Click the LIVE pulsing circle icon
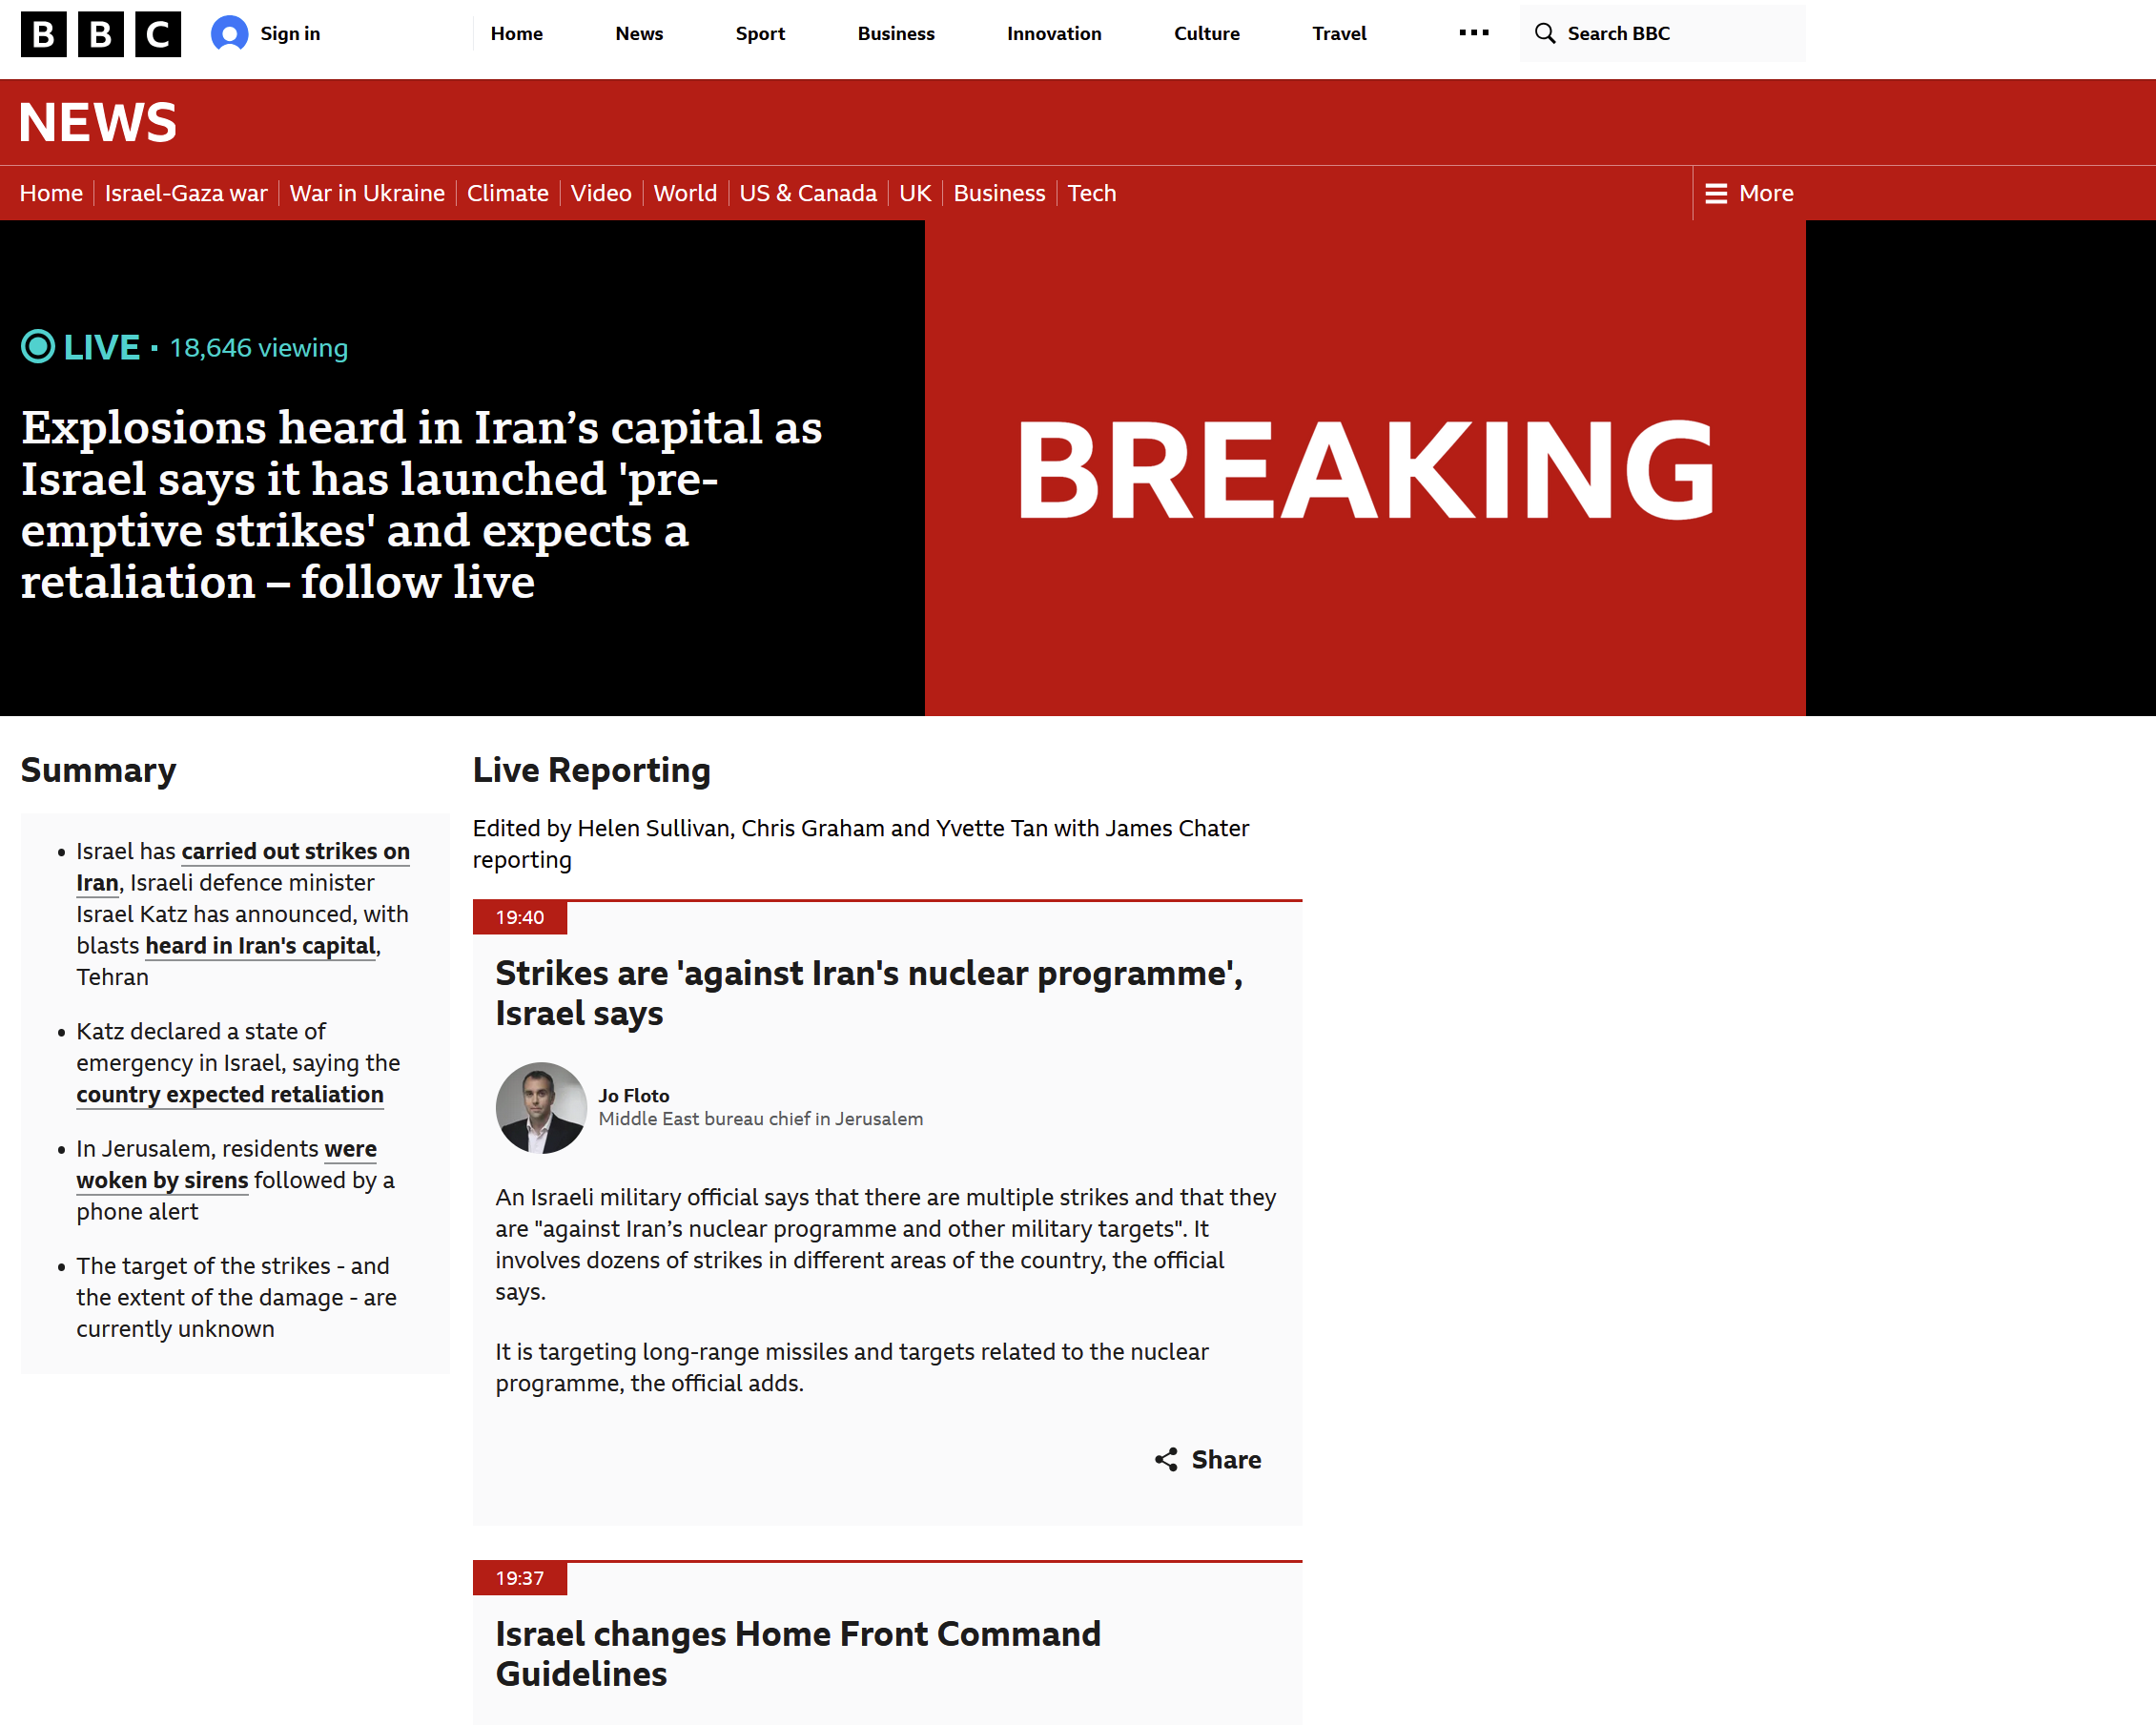 coord(38,347)
